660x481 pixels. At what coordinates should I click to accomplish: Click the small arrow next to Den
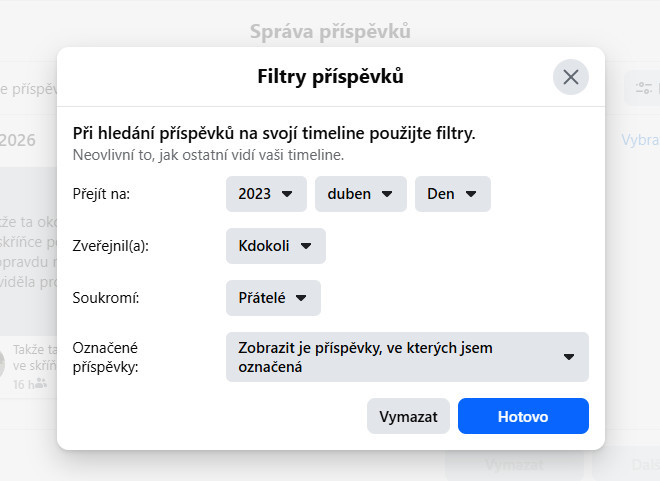tap(471, 194)
